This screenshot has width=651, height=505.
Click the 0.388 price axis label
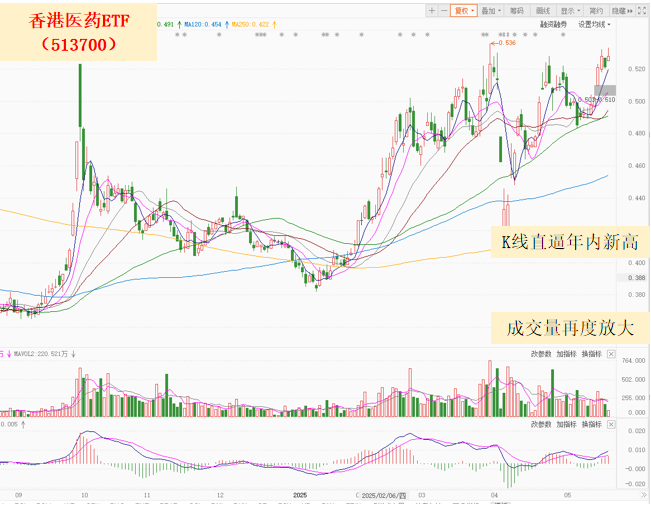pos(635,278)
